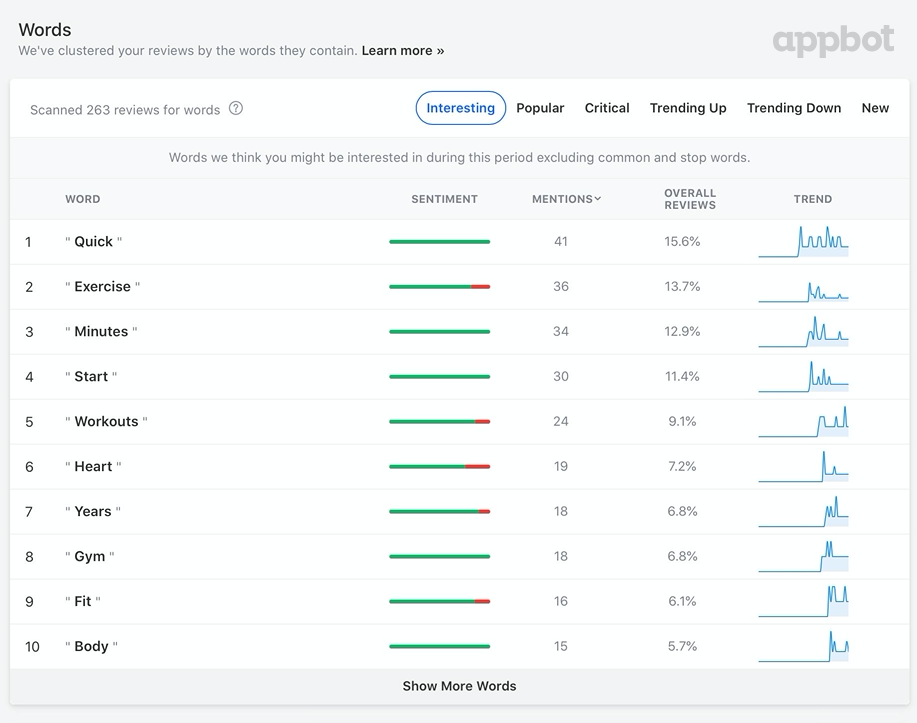The width and height of the screenshot is (917, 723).
Task: Switch to the New tab
Action: [875, 108]
